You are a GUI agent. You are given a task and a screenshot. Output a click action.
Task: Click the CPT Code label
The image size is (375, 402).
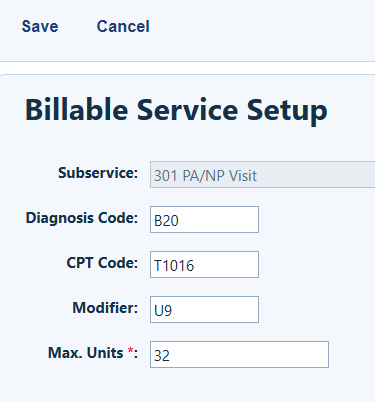pyautogui.click(x=102, y=263)
